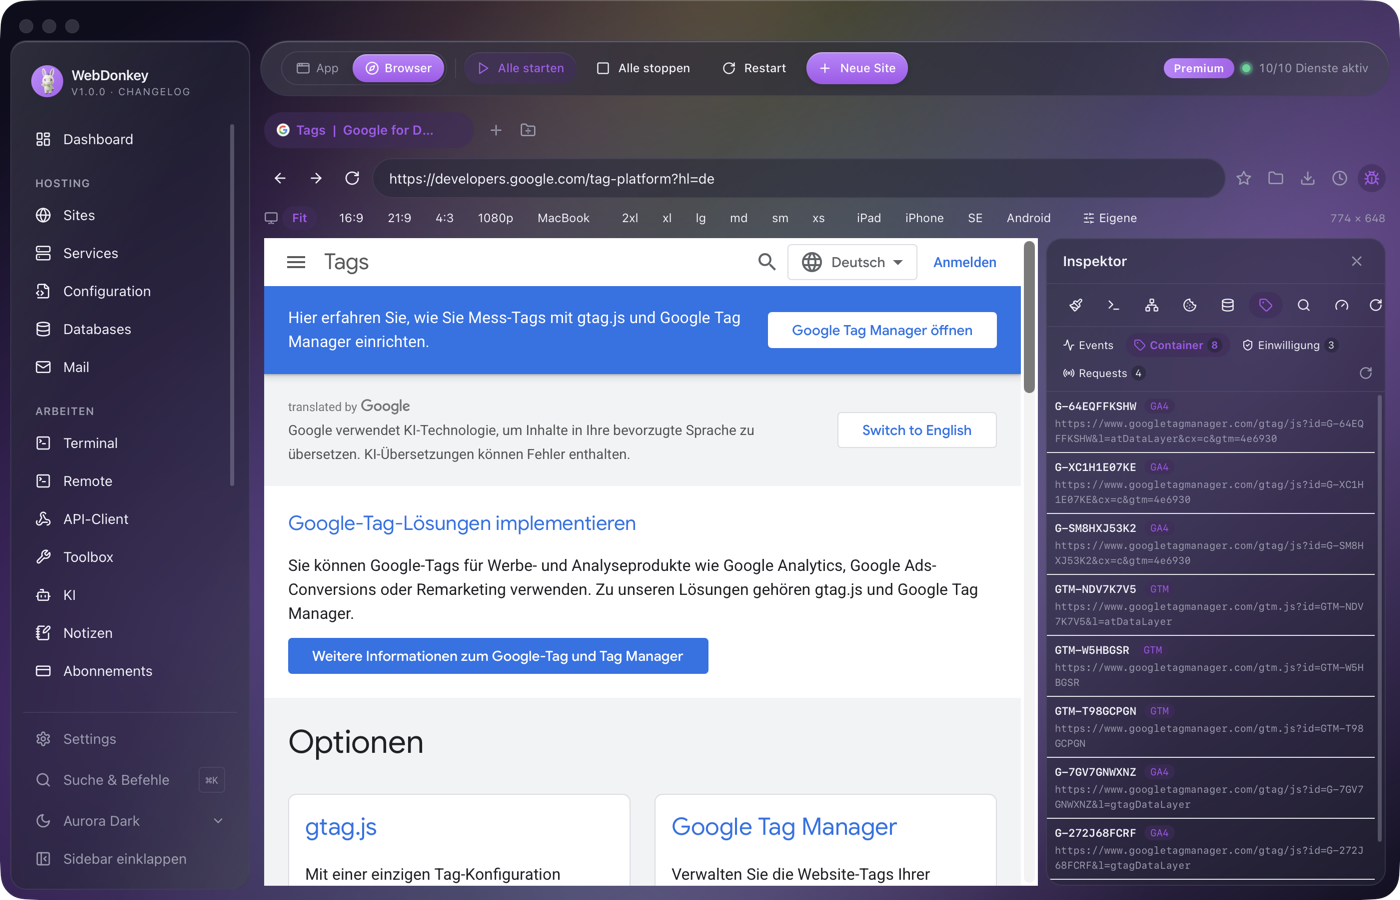Create a new tab group folder
The image size is (1400, 900).
[x=528, y=130]
